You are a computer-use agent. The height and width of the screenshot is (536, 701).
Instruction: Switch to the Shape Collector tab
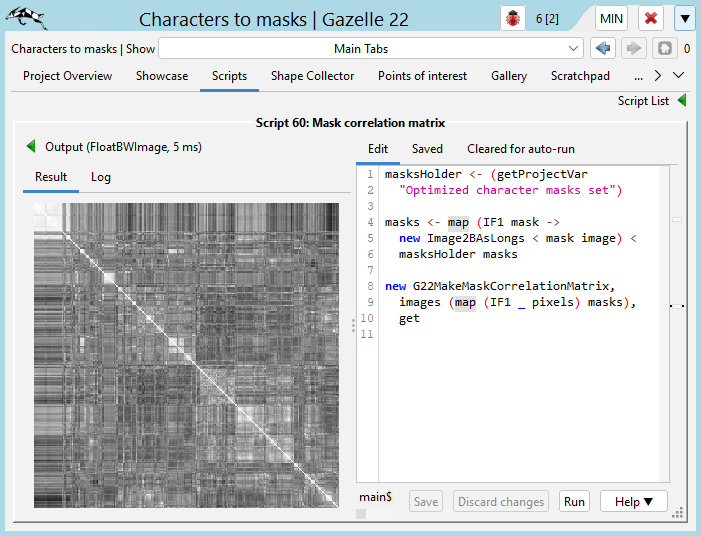(x=312, y=76)
